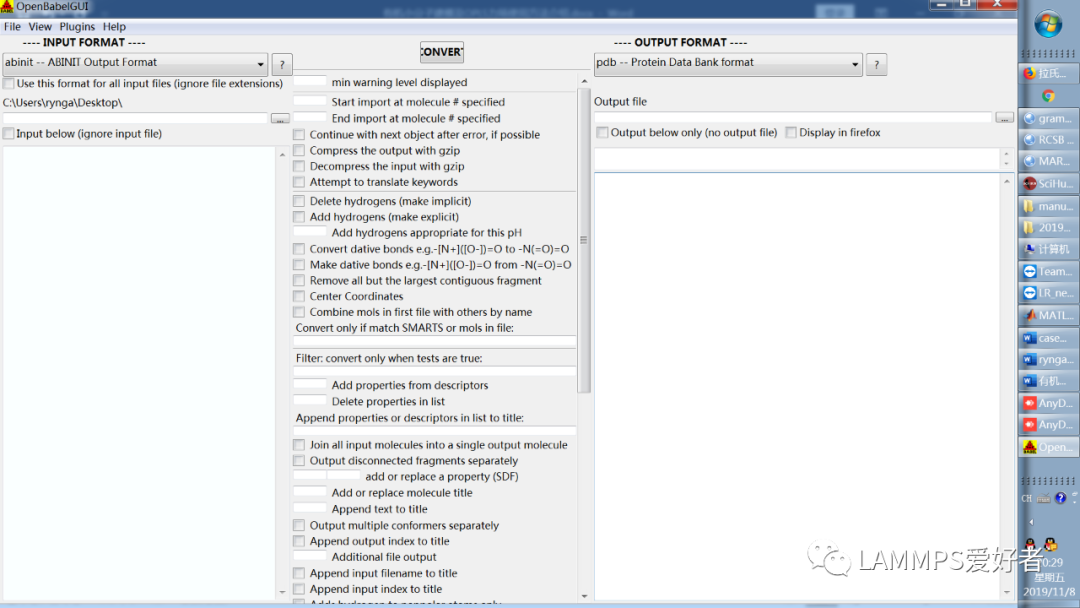Image resolution: width=1080 pixels, height=608 pixels.
Task: Click the CH language indicator
Action: coord(1026,499)
